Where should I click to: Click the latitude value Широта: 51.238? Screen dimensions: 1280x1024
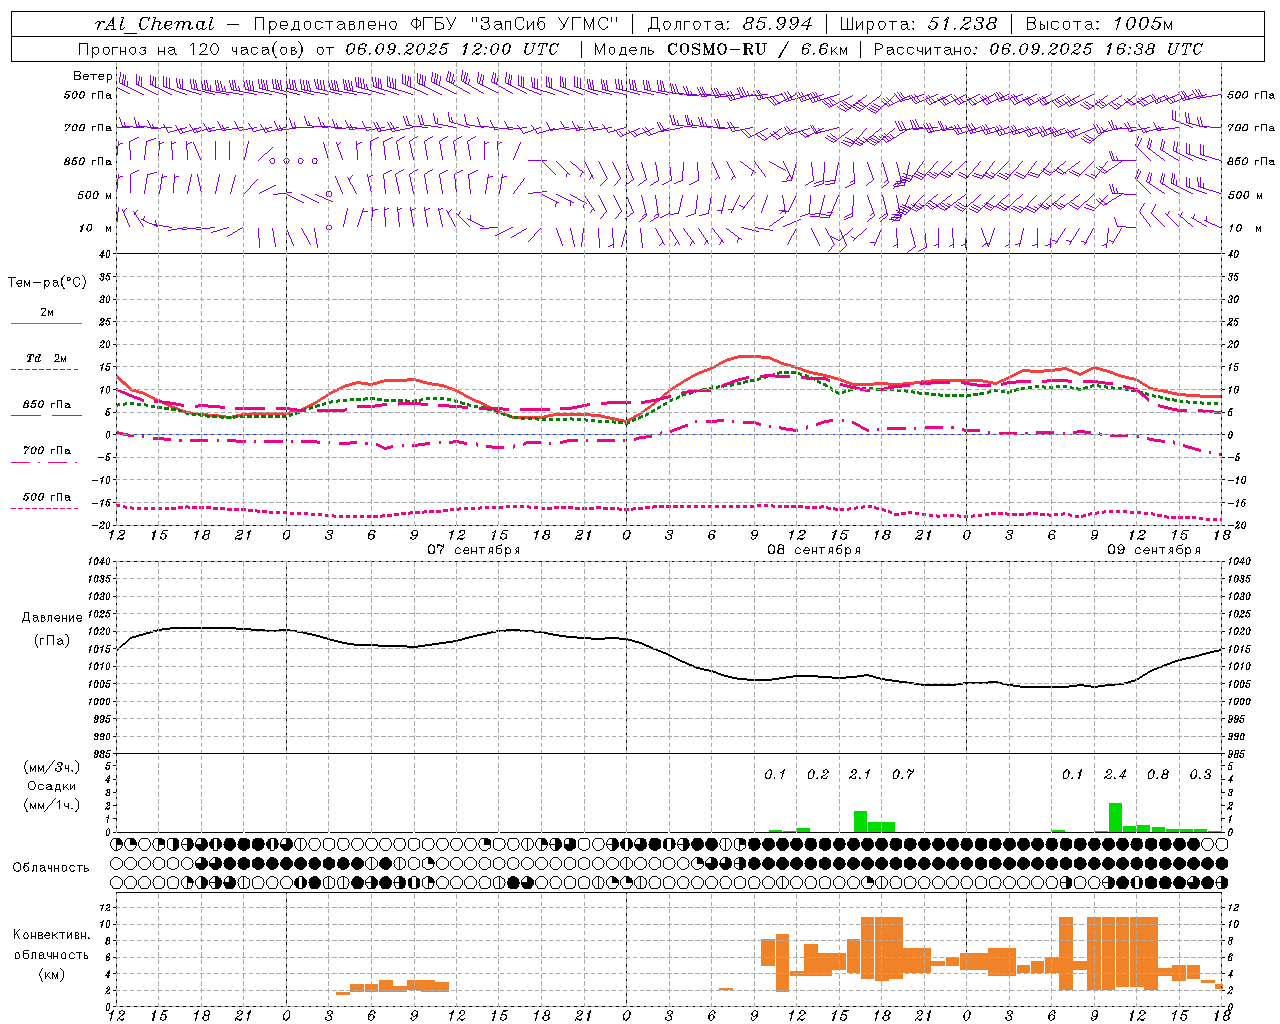coord(918,24)
